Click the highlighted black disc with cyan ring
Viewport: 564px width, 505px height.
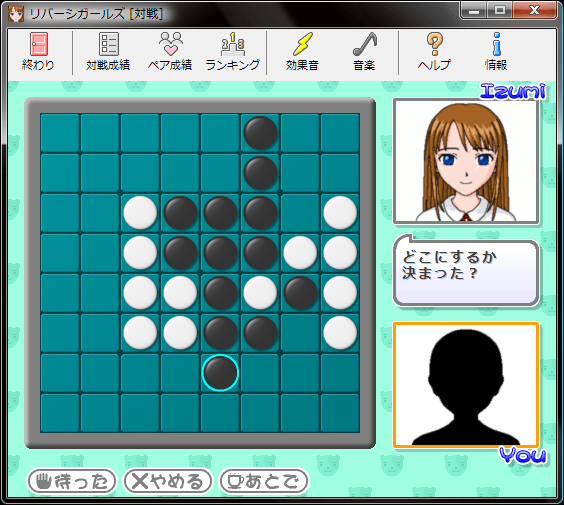(220, 373)
